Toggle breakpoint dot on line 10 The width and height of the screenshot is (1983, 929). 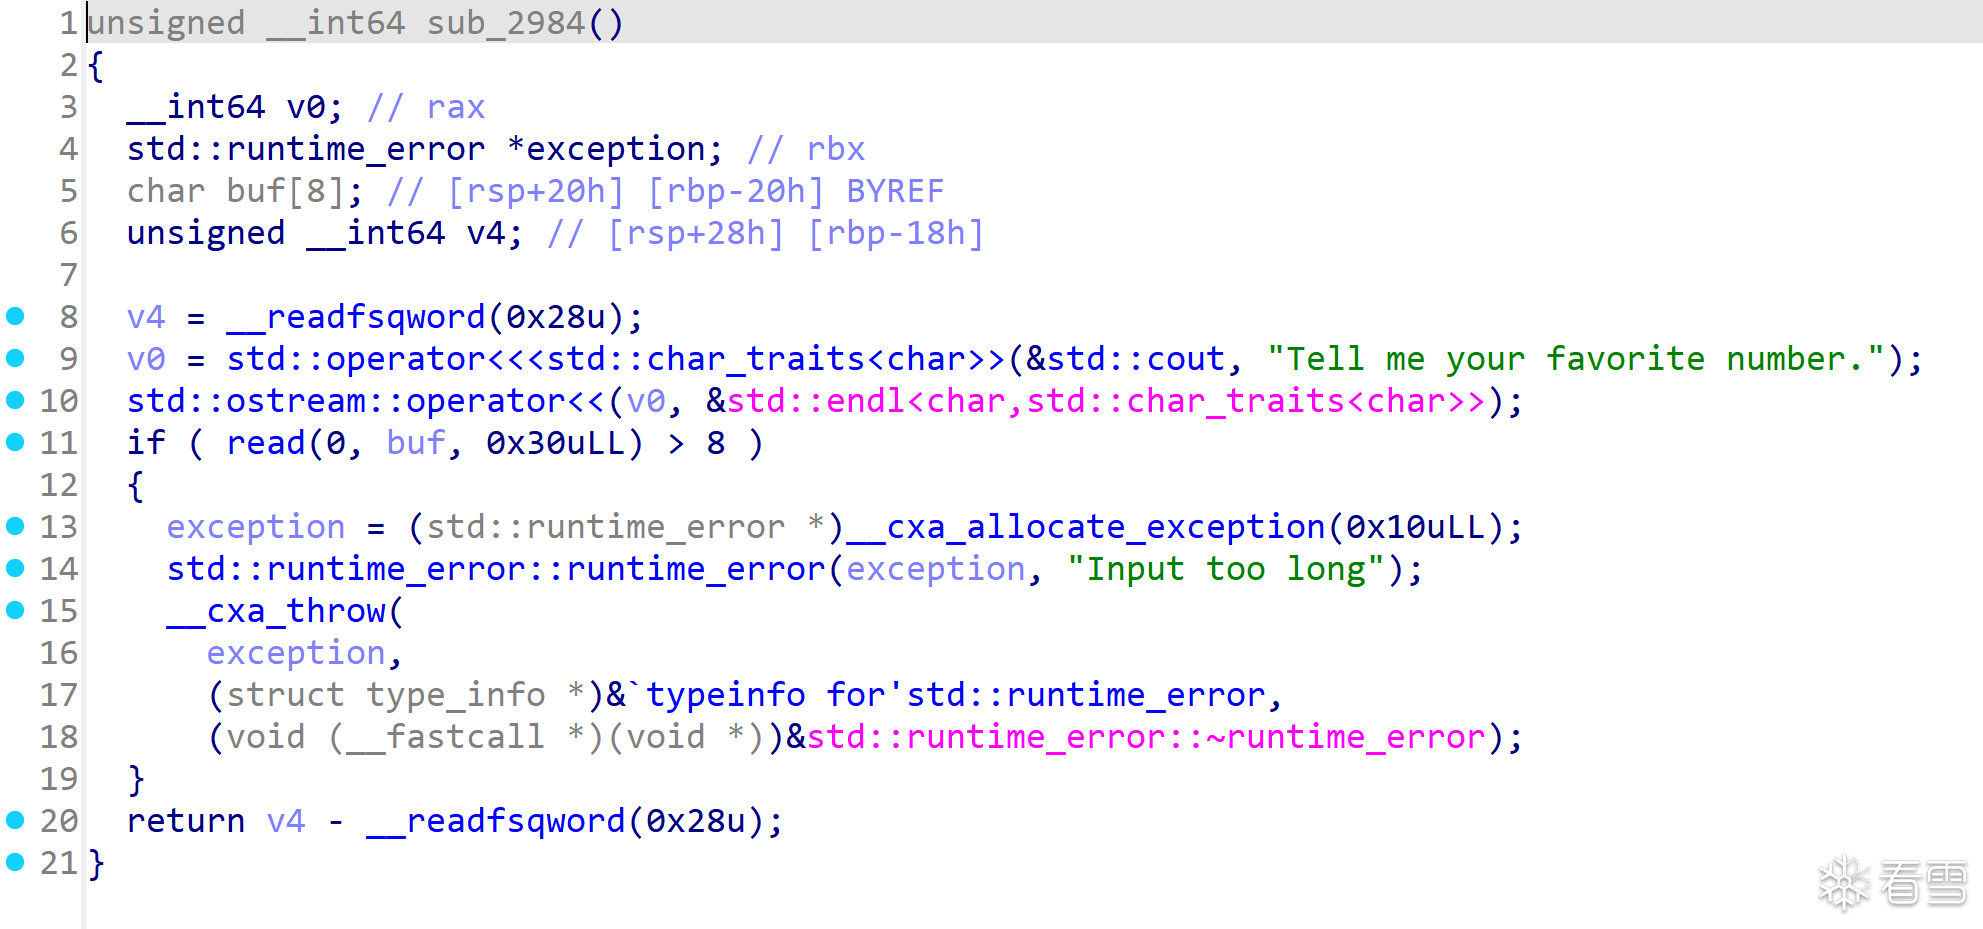15,400
